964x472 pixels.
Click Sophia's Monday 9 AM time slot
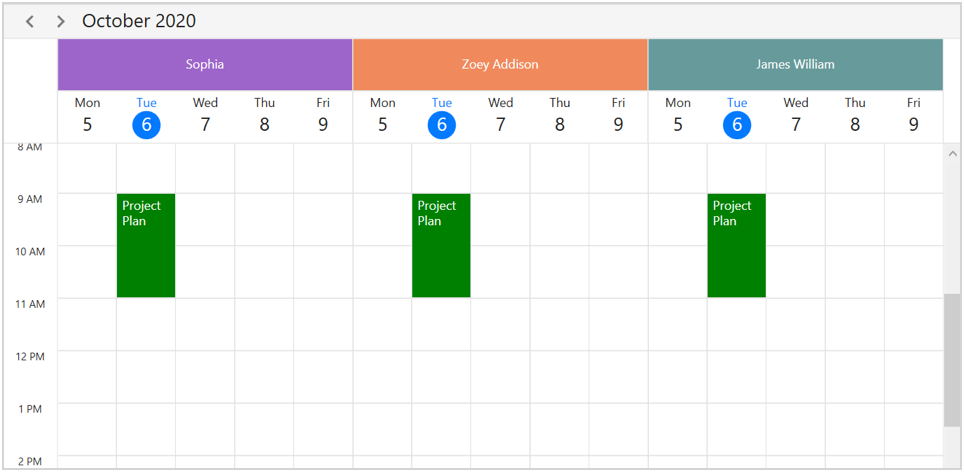point(87,219)
